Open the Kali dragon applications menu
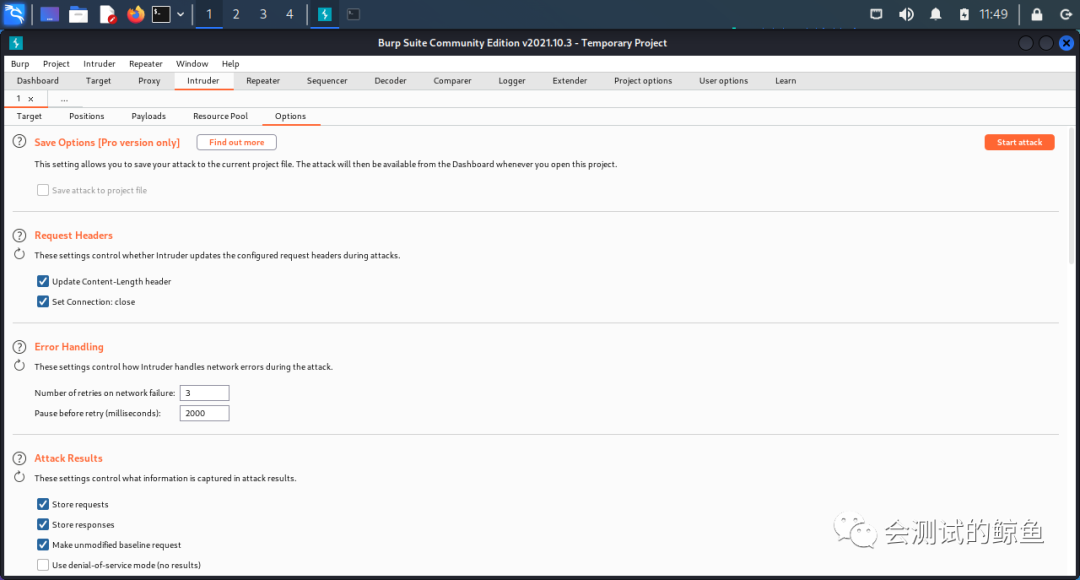Viewport: 1080px width, 580px height. tap(14, 14)
